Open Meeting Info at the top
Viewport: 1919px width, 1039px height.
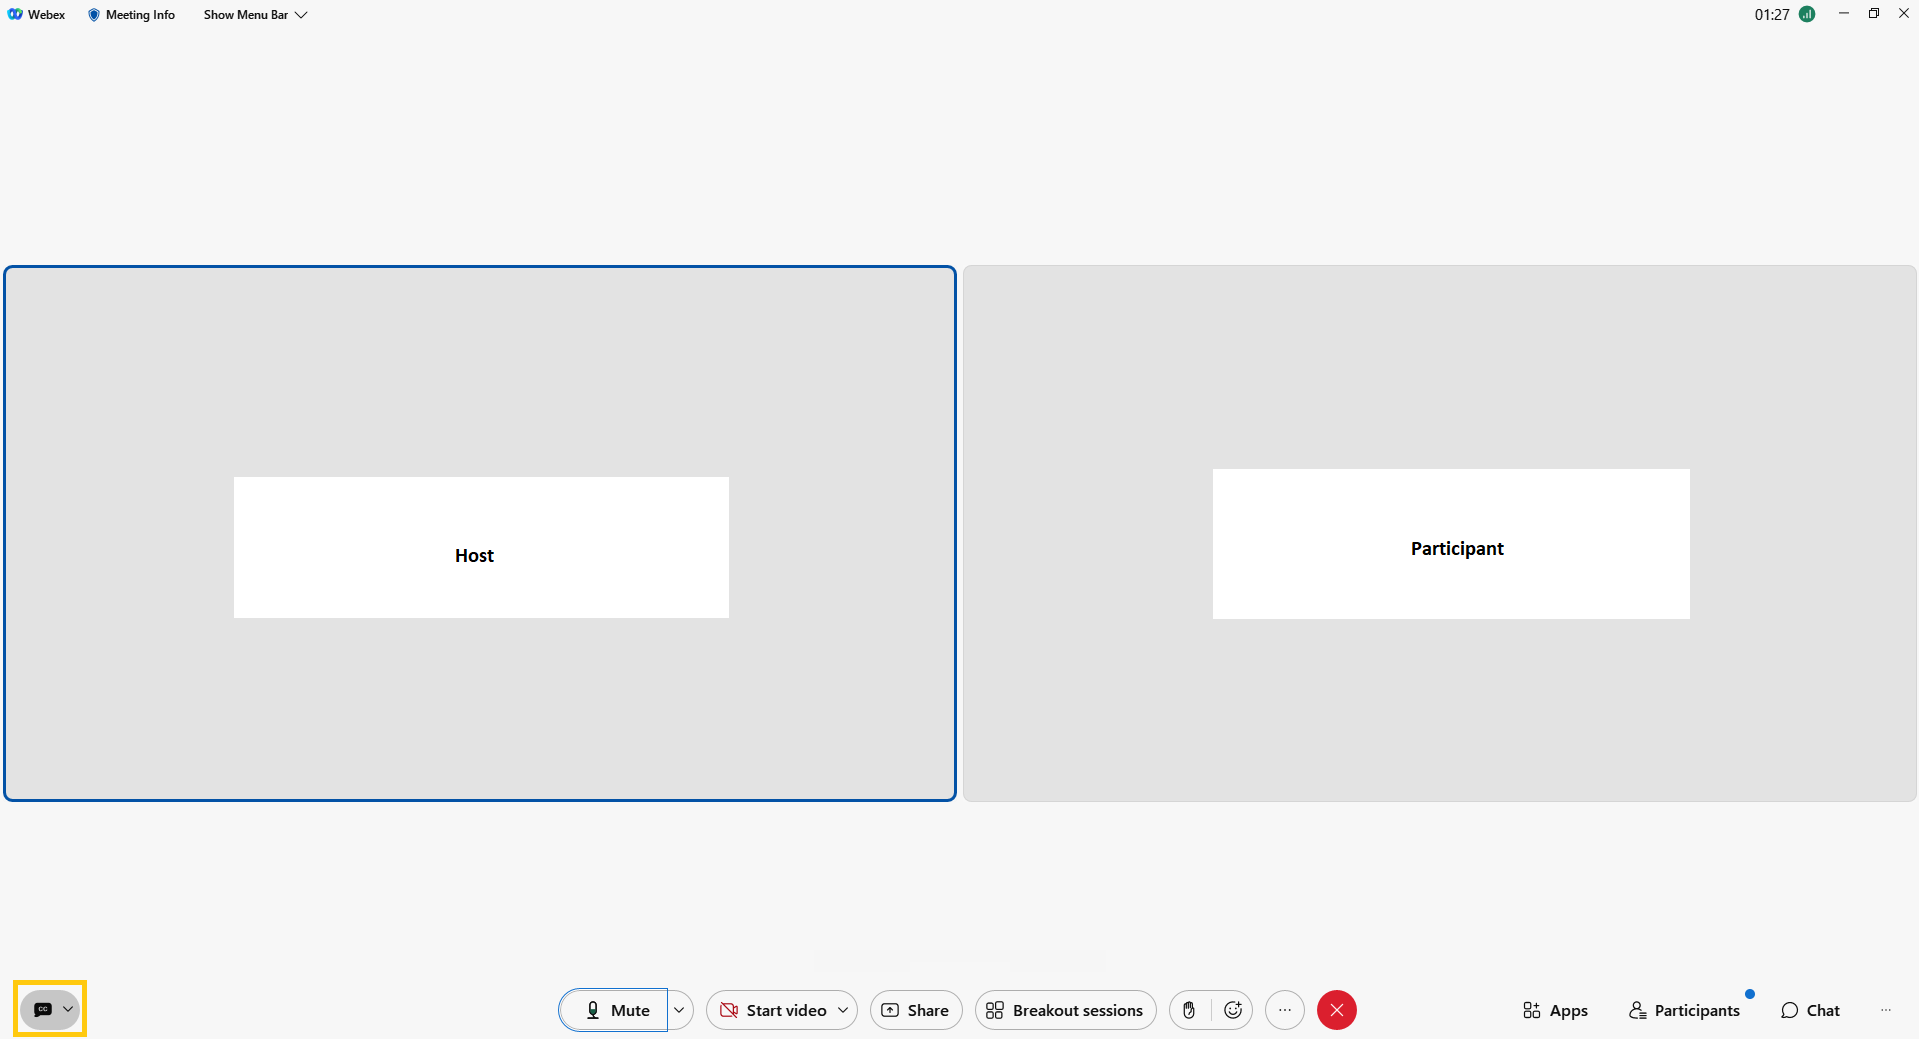(131, 15)
